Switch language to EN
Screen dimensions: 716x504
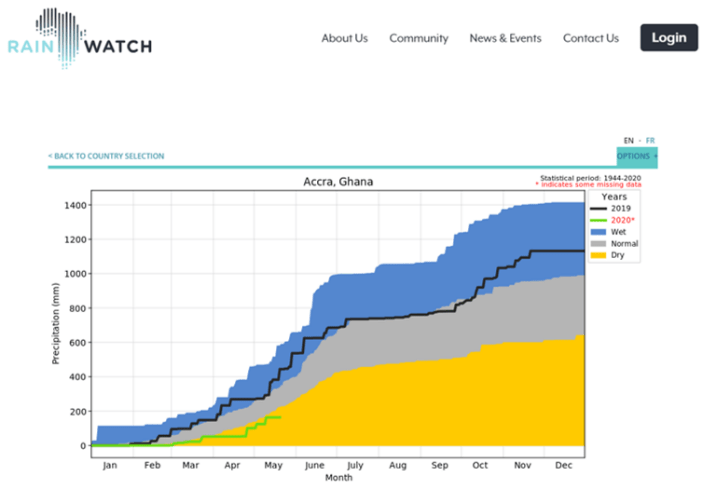coord(628,141)
